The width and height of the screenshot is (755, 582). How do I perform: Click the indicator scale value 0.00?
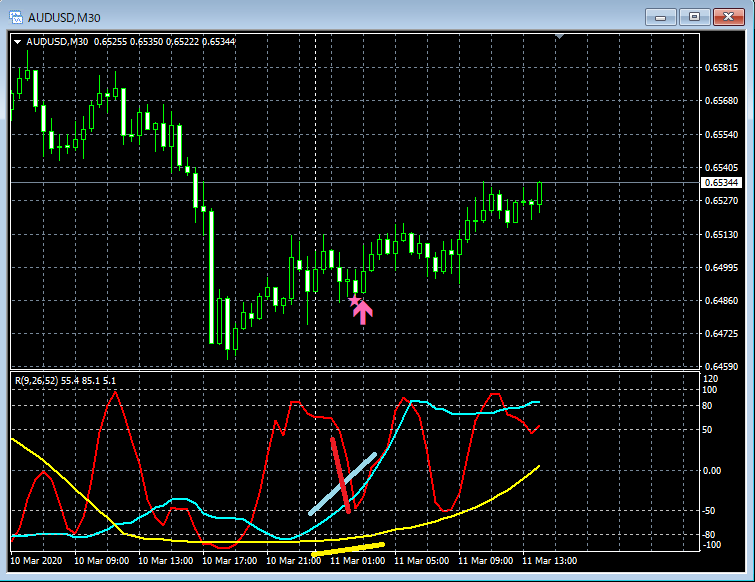[712, 470]
